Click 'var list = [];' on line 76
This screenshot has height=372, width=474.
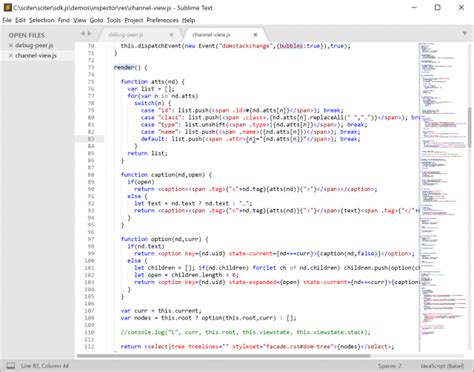pos(151,89)
